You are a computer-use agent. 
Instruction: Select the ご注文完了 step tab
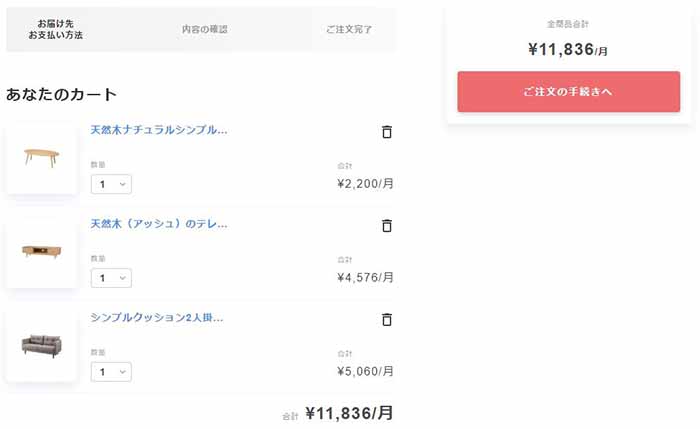click(349, 29)
